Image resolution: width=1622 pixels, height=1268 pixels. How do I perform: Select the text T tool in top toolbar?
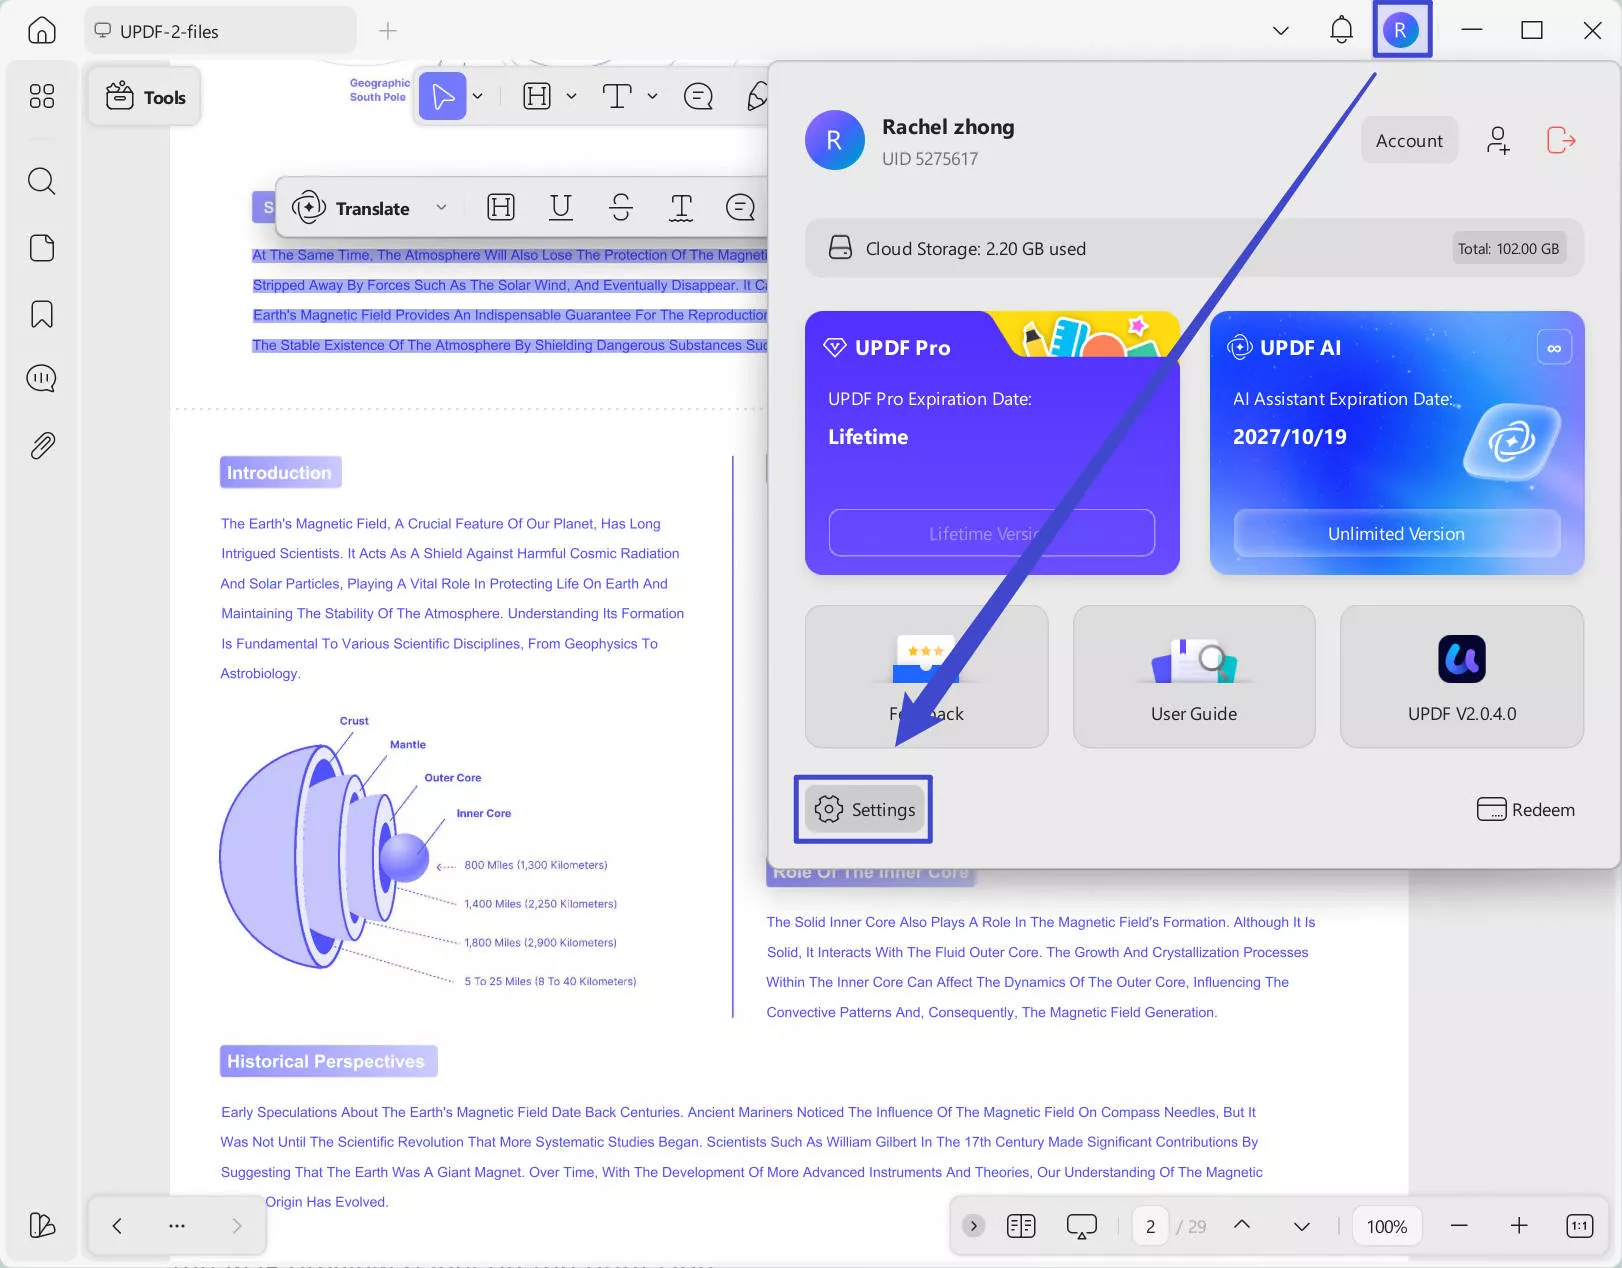coord(617,96)
